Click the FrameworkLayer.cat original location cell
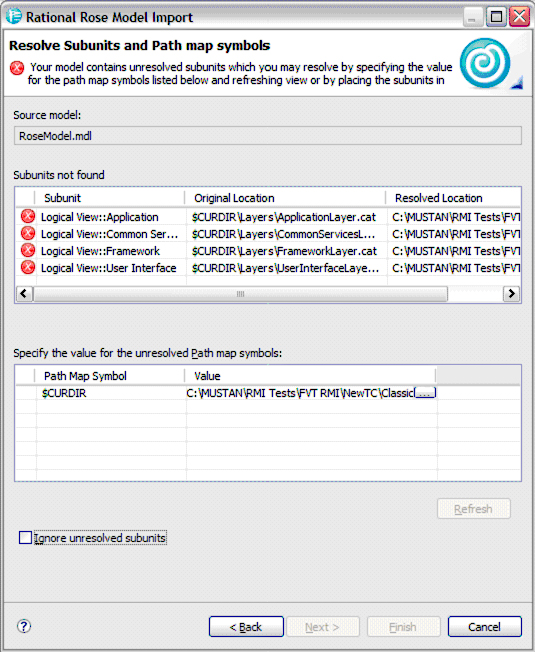This screenshot has height=652, width=535. 286,251
